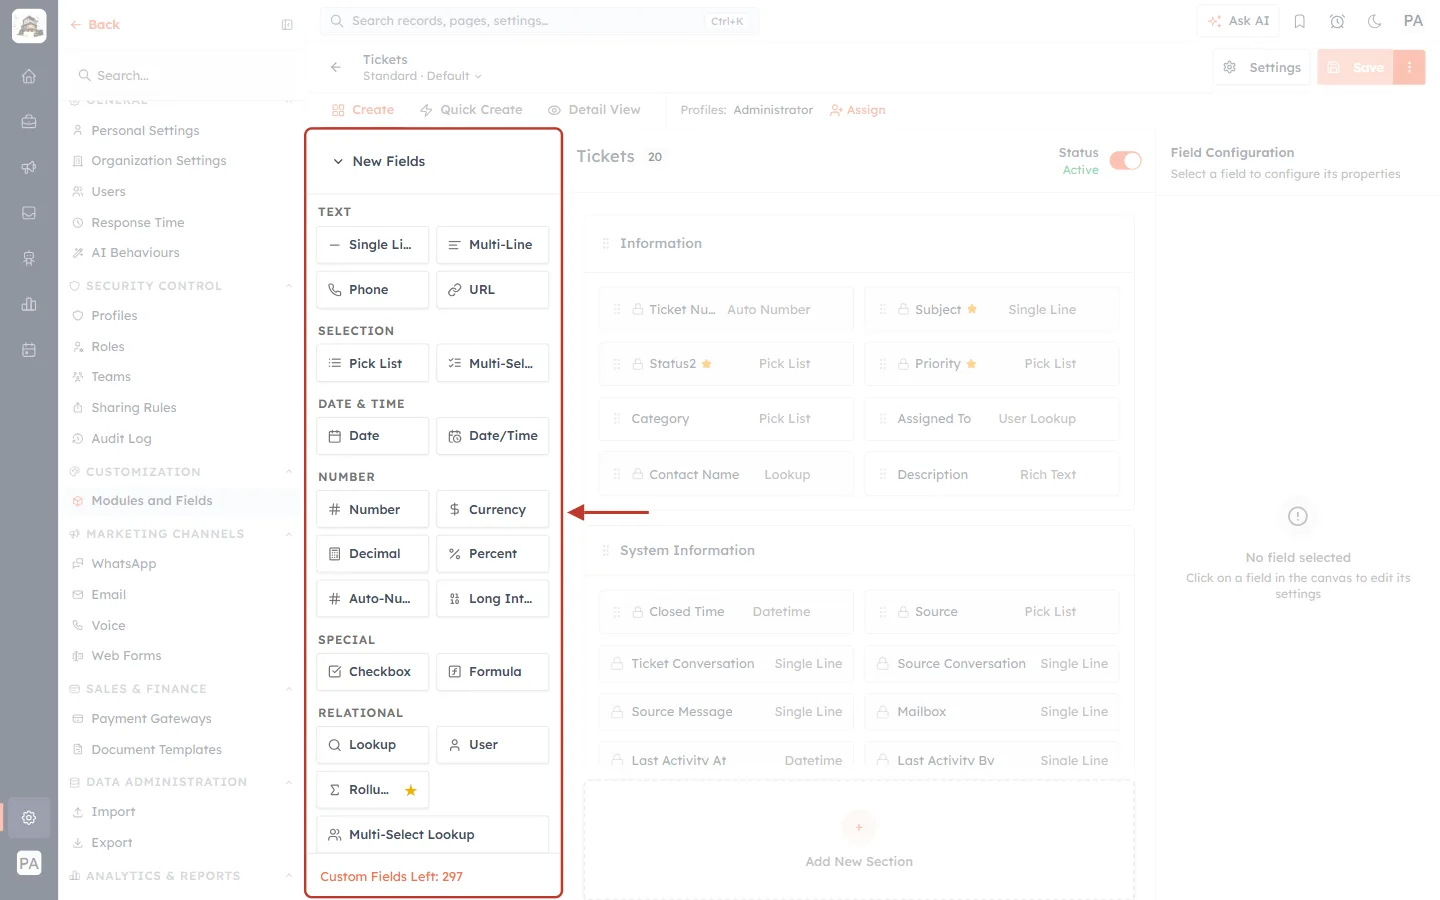Open Sharing Rules in sidebar
Viewport: 1440px width, 900px height.
pos(134,408)
